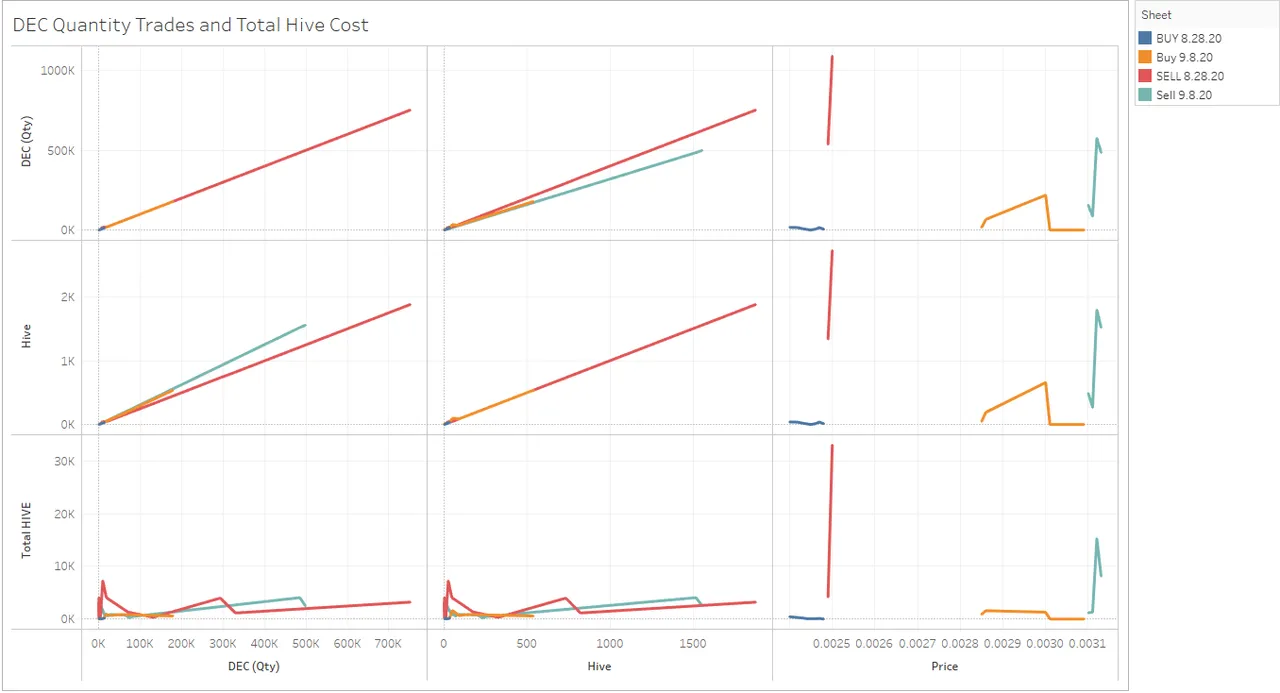Click the Buy 9.8.20 orange legend swatch
Image resolution: width=1280 pixels, height=693 pixels.
pos(1146,57)
